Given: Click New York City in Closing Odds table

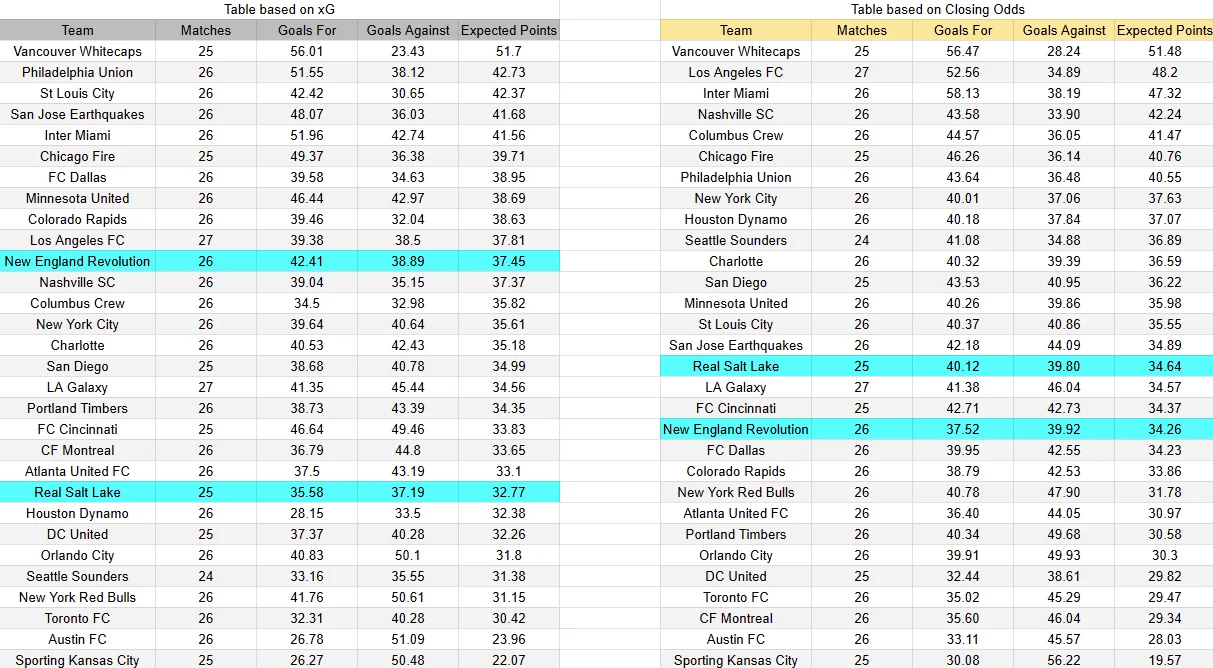Looking at the screenshot, I should point(736,198).
